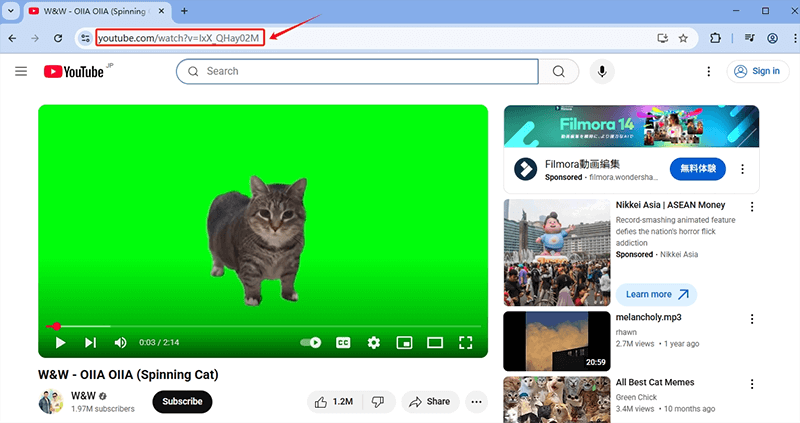
Task: Open video player settings gear
Action: [x=374, y=342]
